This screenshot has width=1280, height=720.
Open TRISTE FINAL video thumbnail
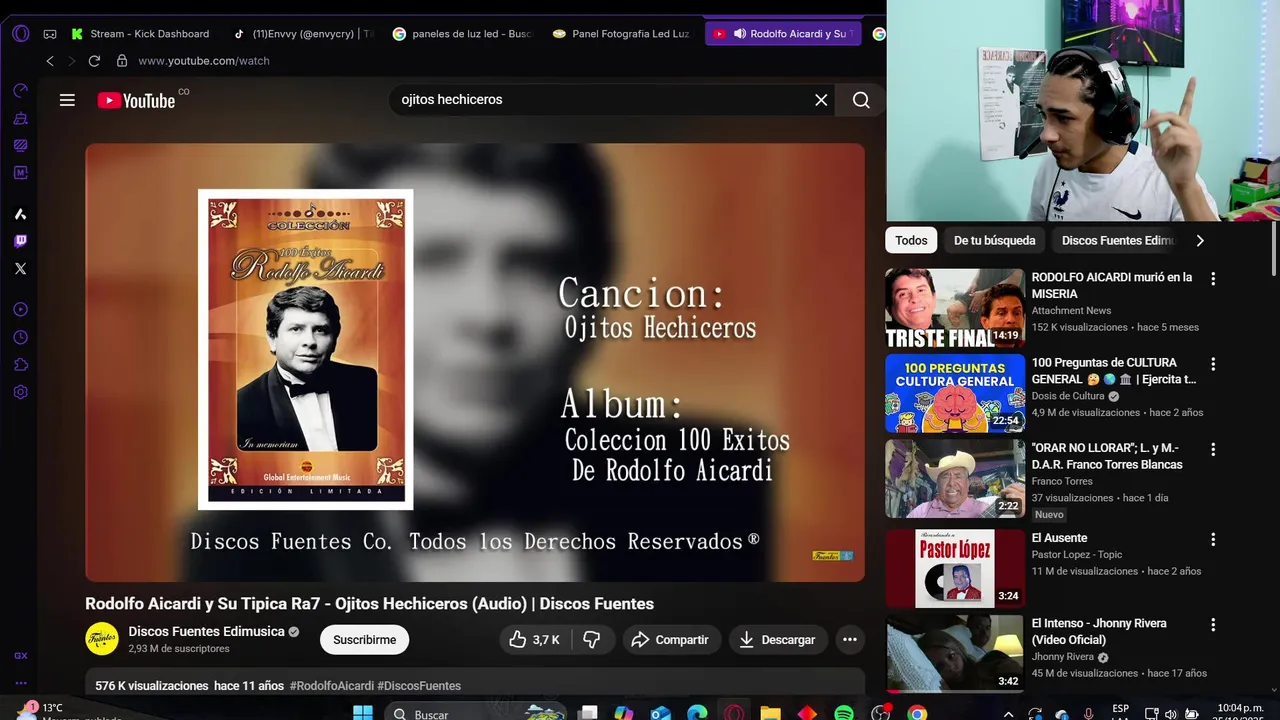point(955,308)
